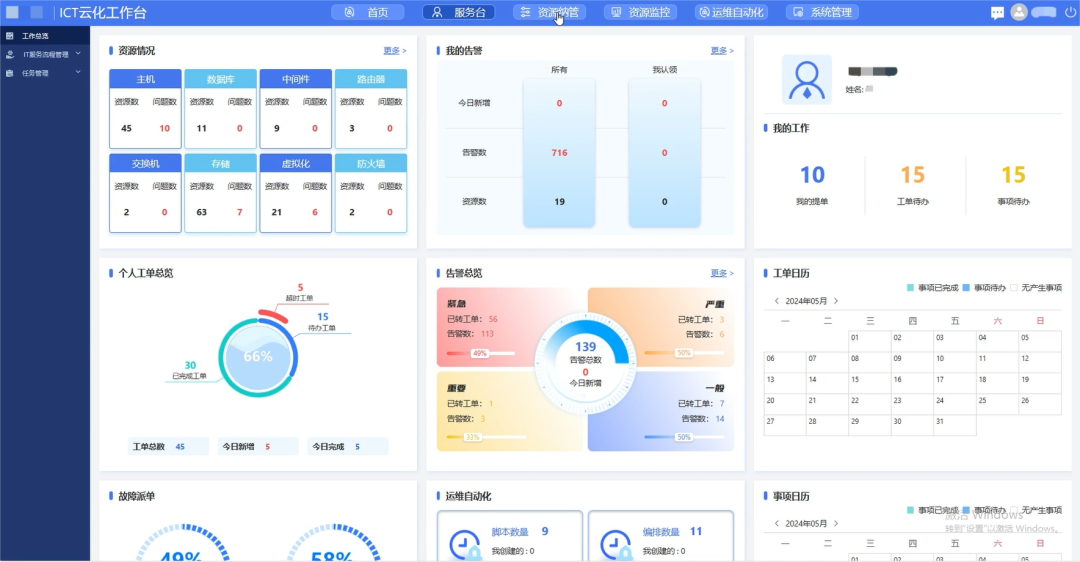This screenshot has width=1080, height=562.
Task: Click the 紧急 49% progress bar
Action: (481, 353)
